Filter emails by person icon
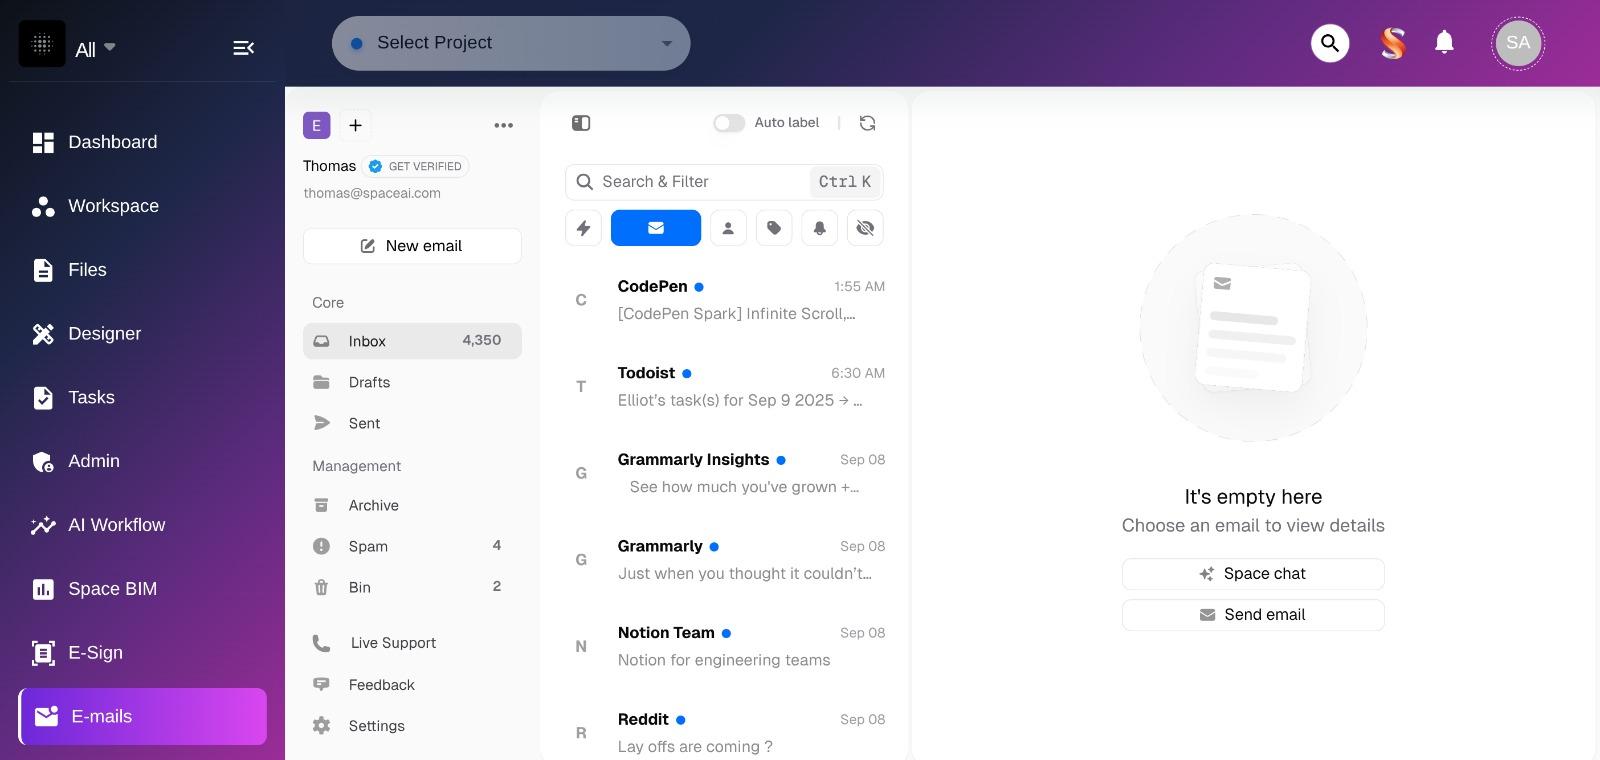 (x=728, y=228)
